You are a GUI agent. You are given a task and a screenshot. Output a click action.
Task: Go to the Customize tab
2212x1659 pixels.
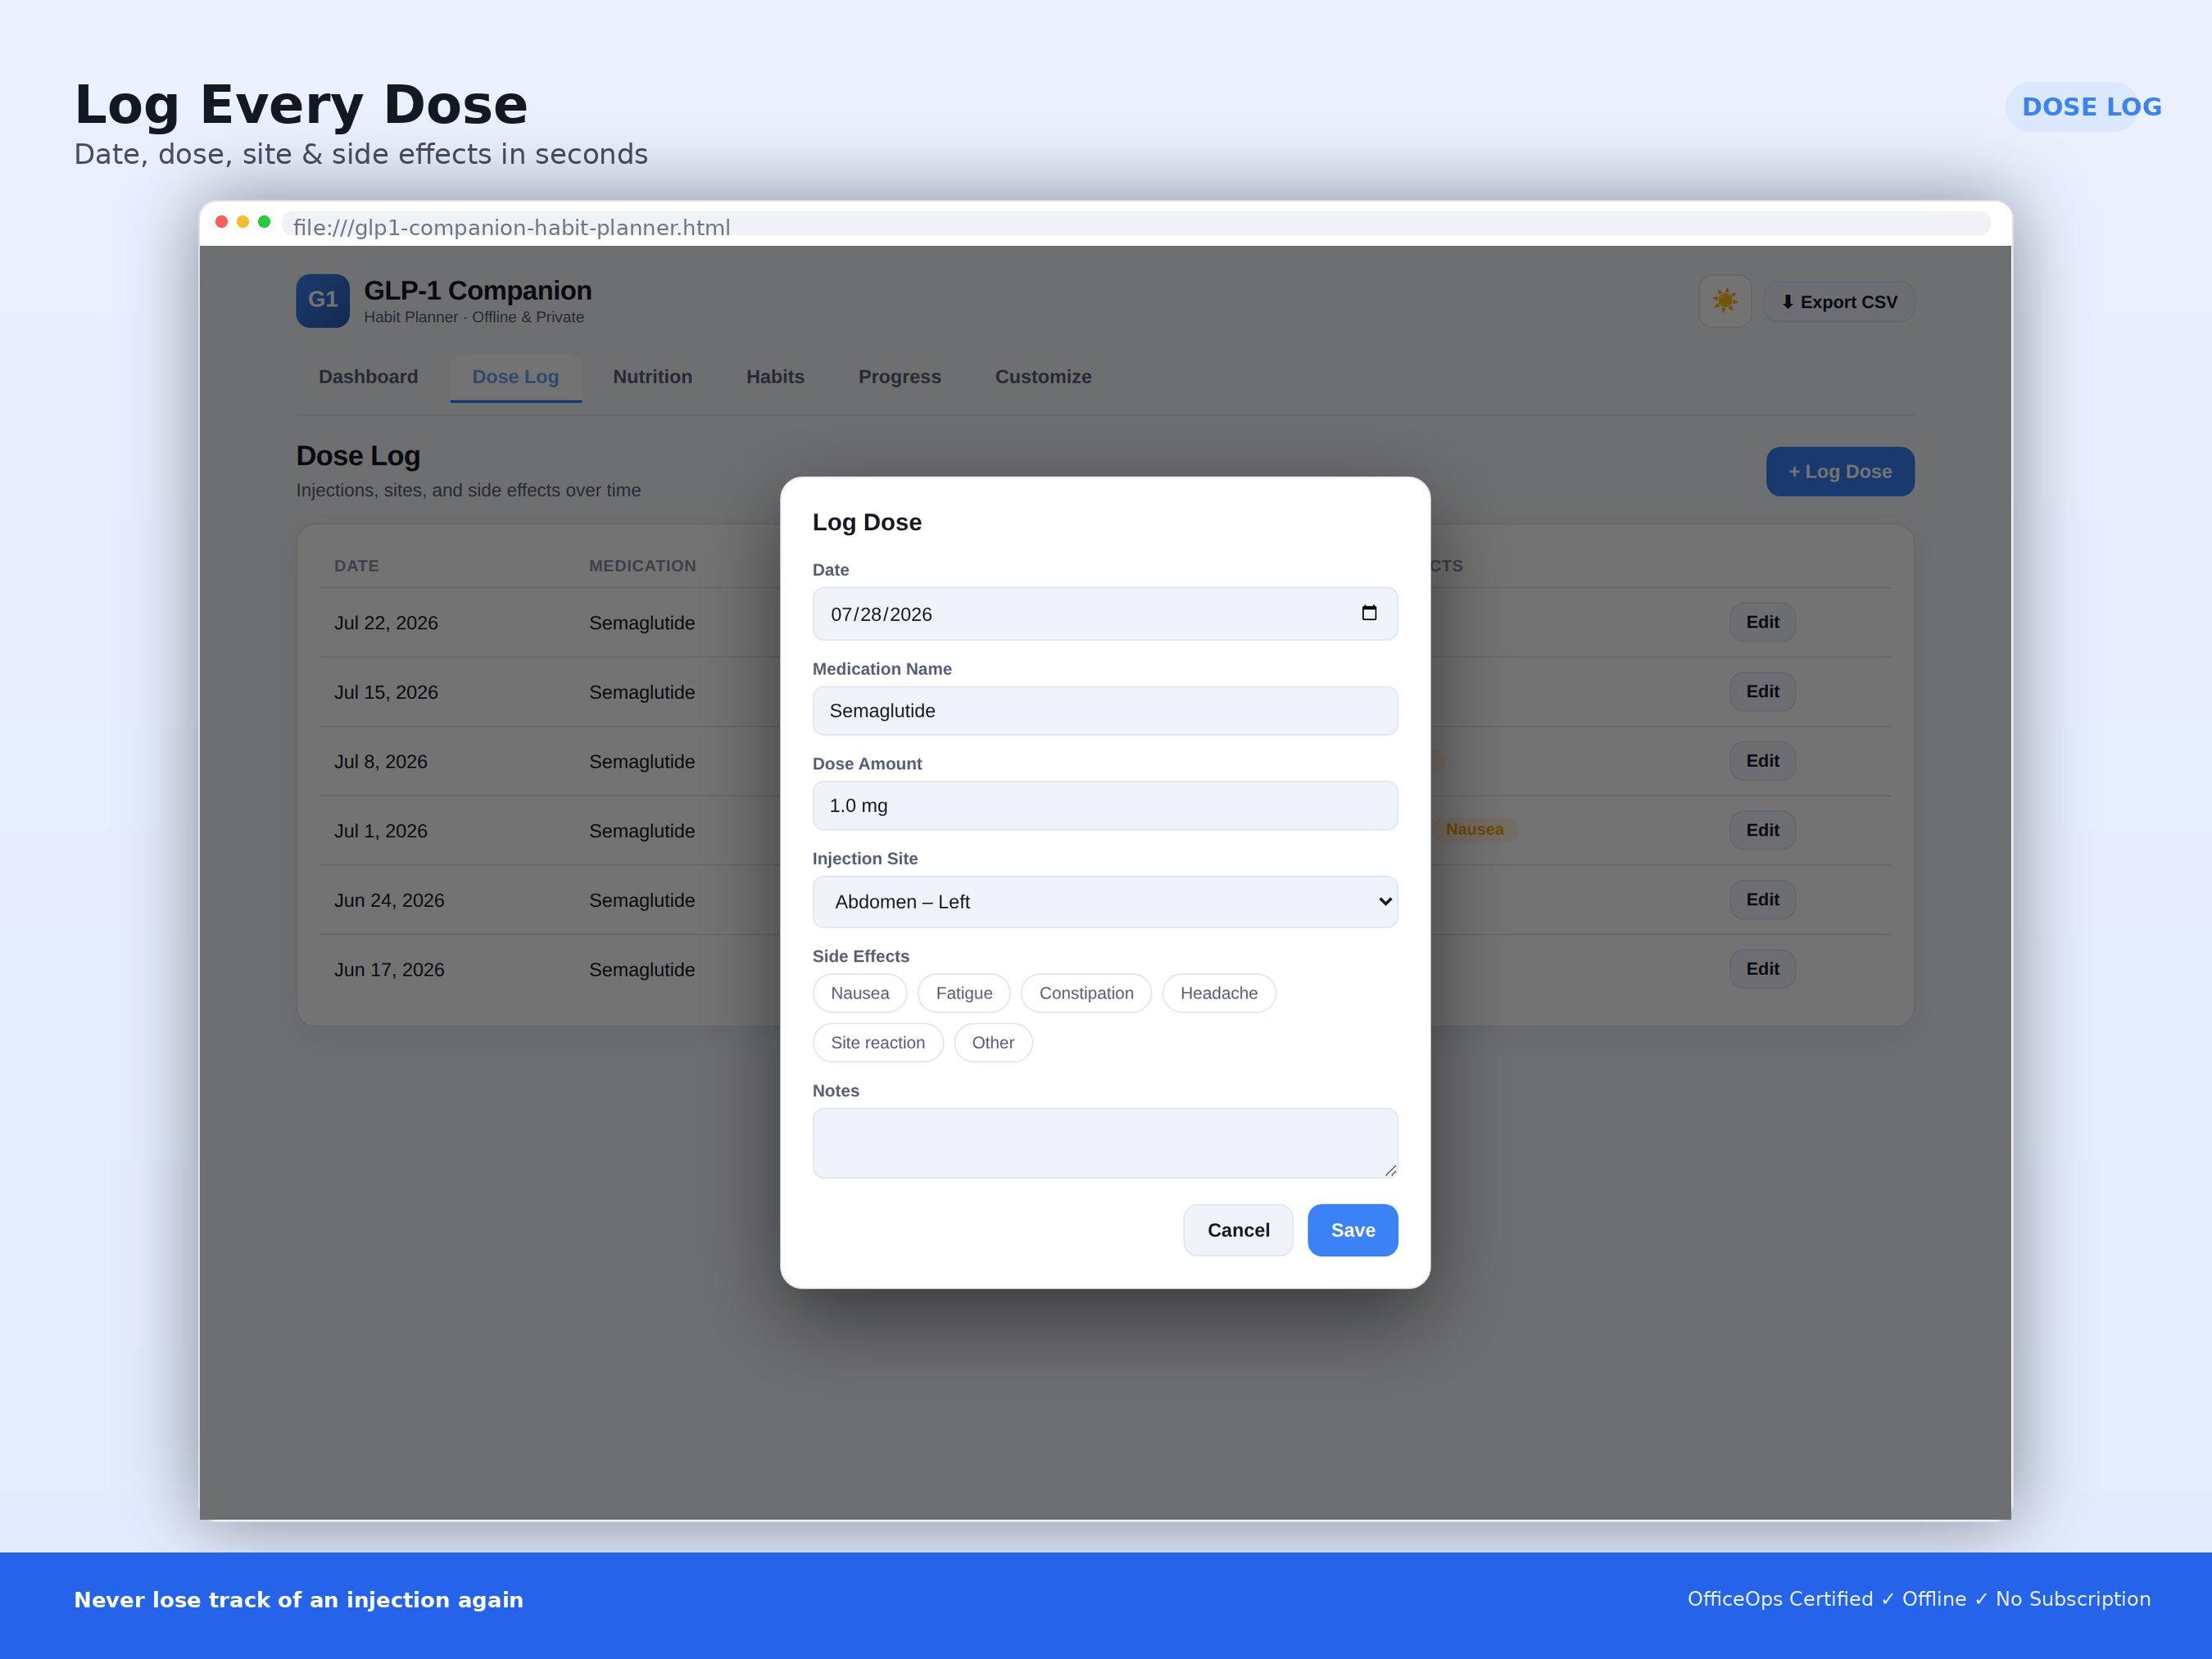click(x=1043, y=377)
